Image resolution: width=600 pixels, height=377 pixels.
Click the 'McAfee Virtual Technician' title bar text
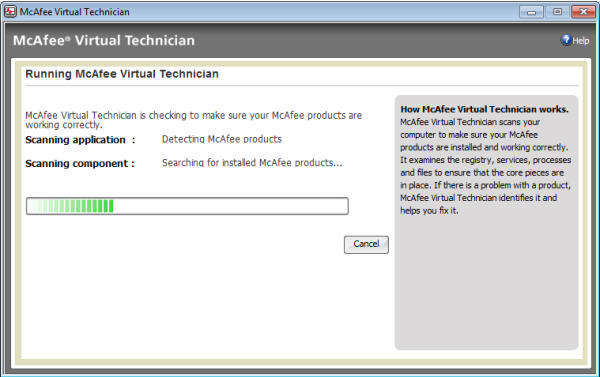point(75,12)
